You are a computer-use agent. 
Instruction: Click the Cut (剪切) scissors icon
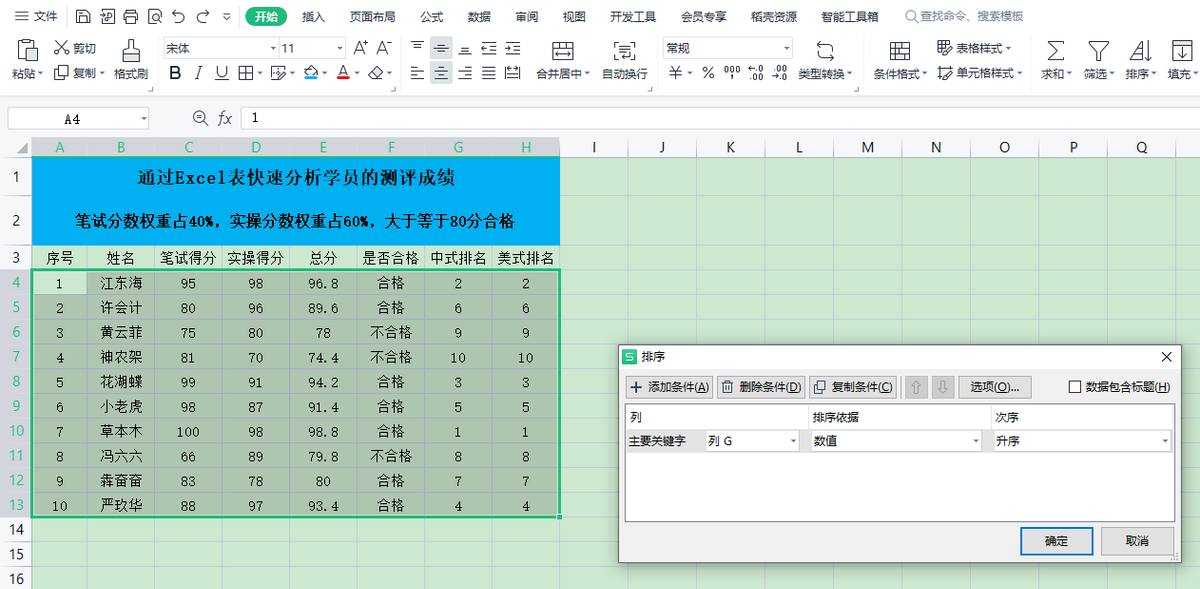click(61, 48)
